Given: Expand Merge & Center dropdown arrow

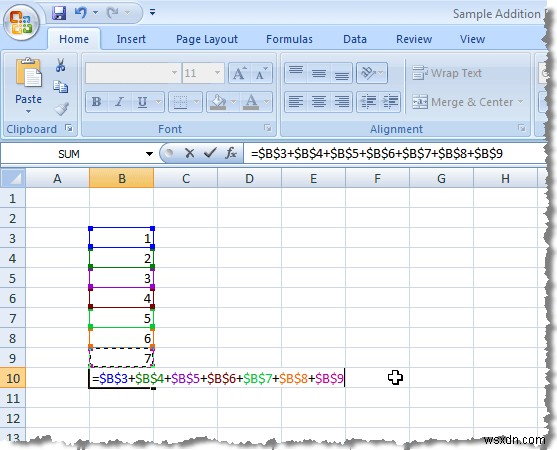Looking at the screenshot, I should coord(521,102).
